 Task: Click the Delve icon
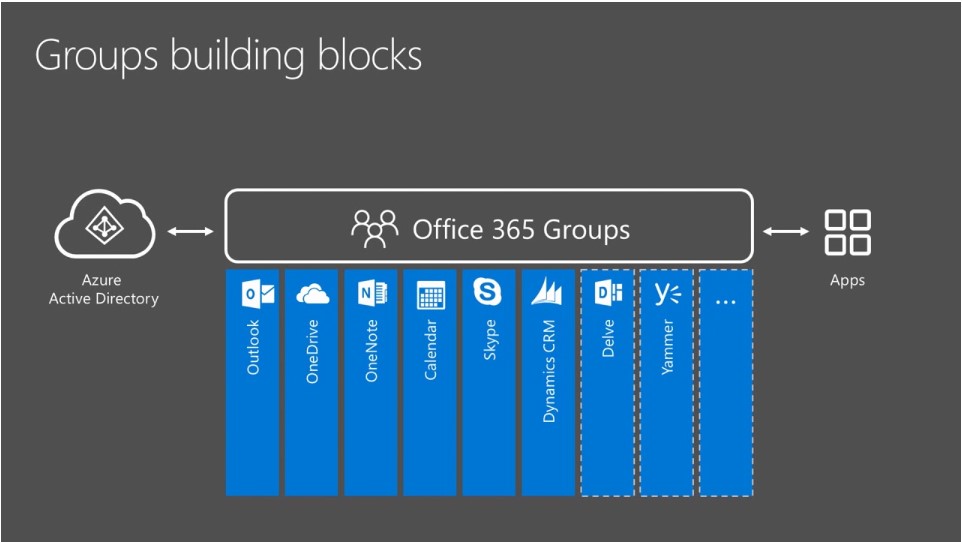(x=608, y=293)
